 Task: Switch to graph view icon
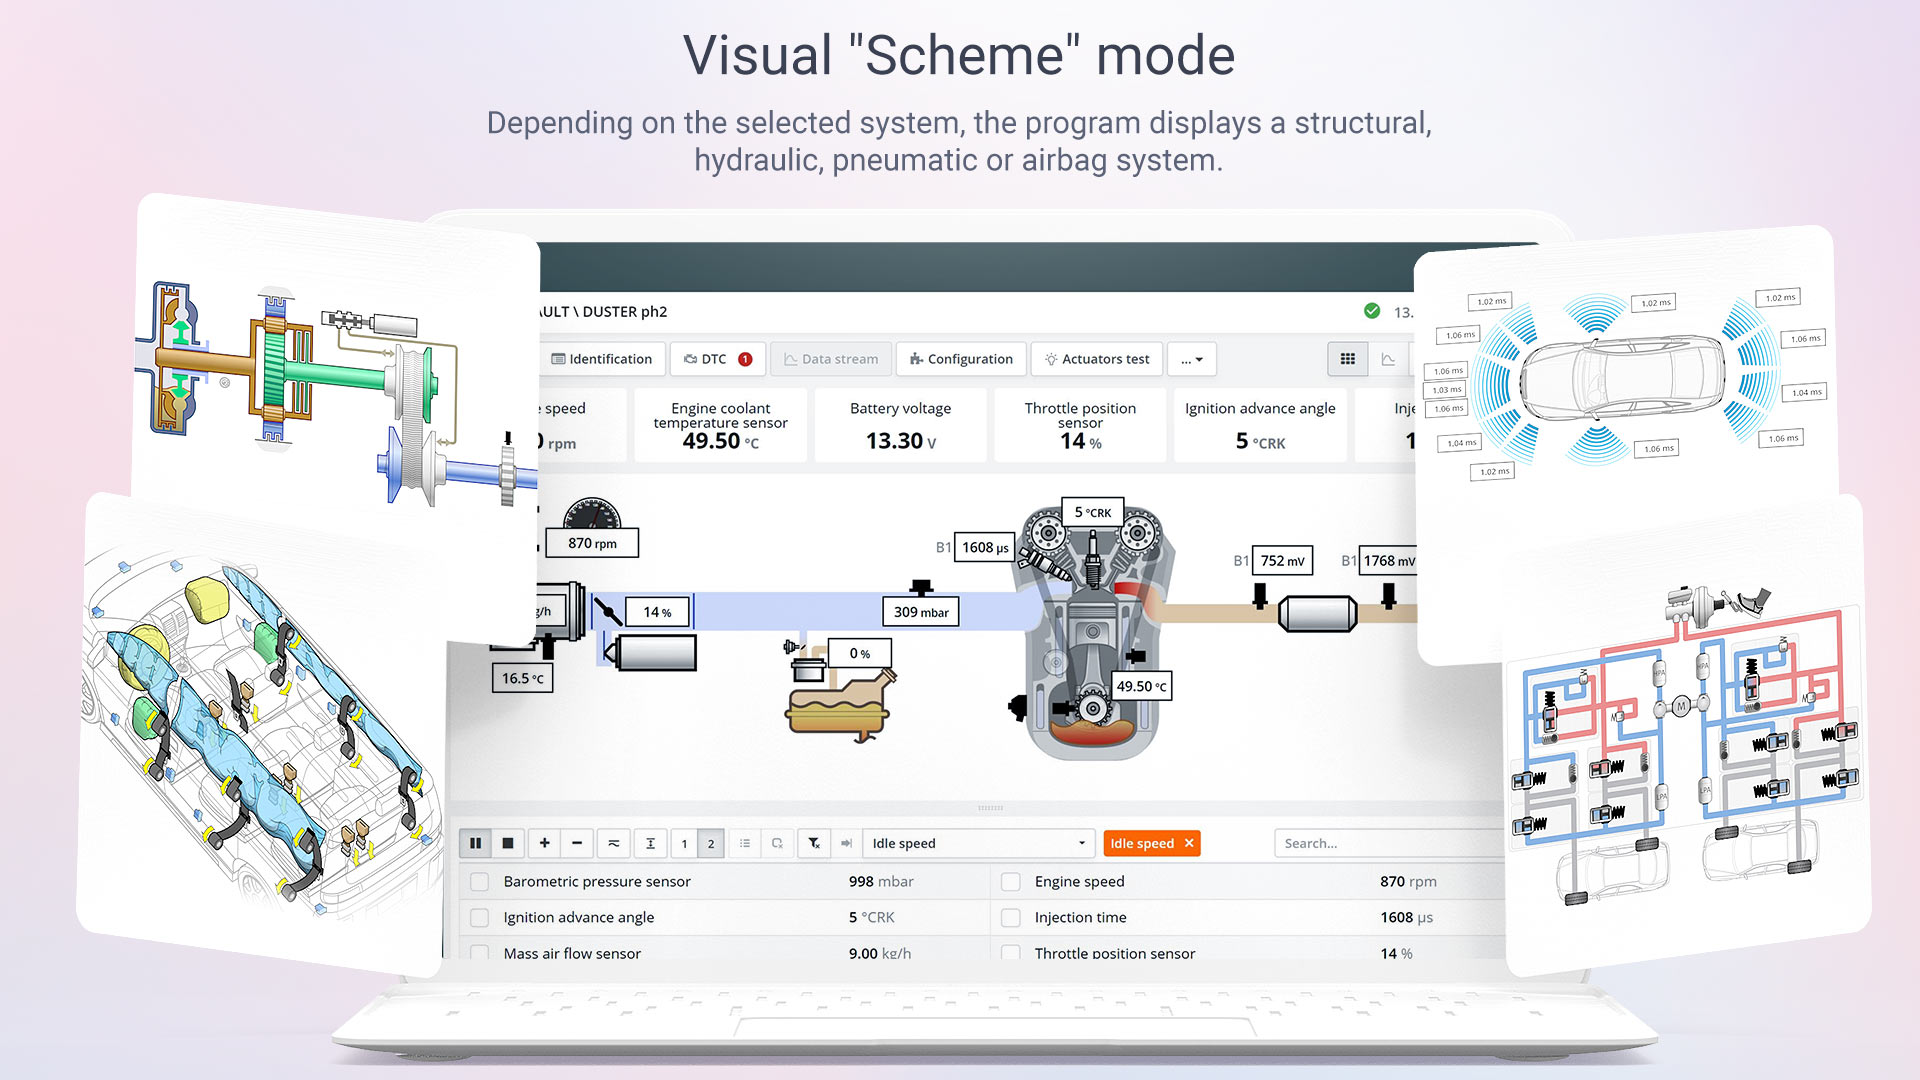[x=1388, y=359]
